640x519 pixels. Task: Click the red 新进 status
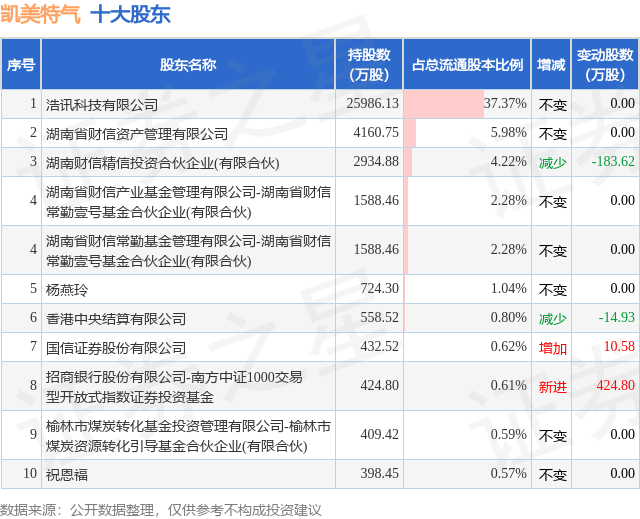(553, 387)
